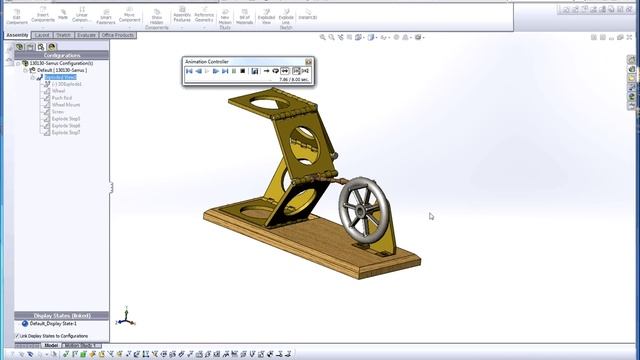Open Reference Geometry tool

click(x=204, y=15)
